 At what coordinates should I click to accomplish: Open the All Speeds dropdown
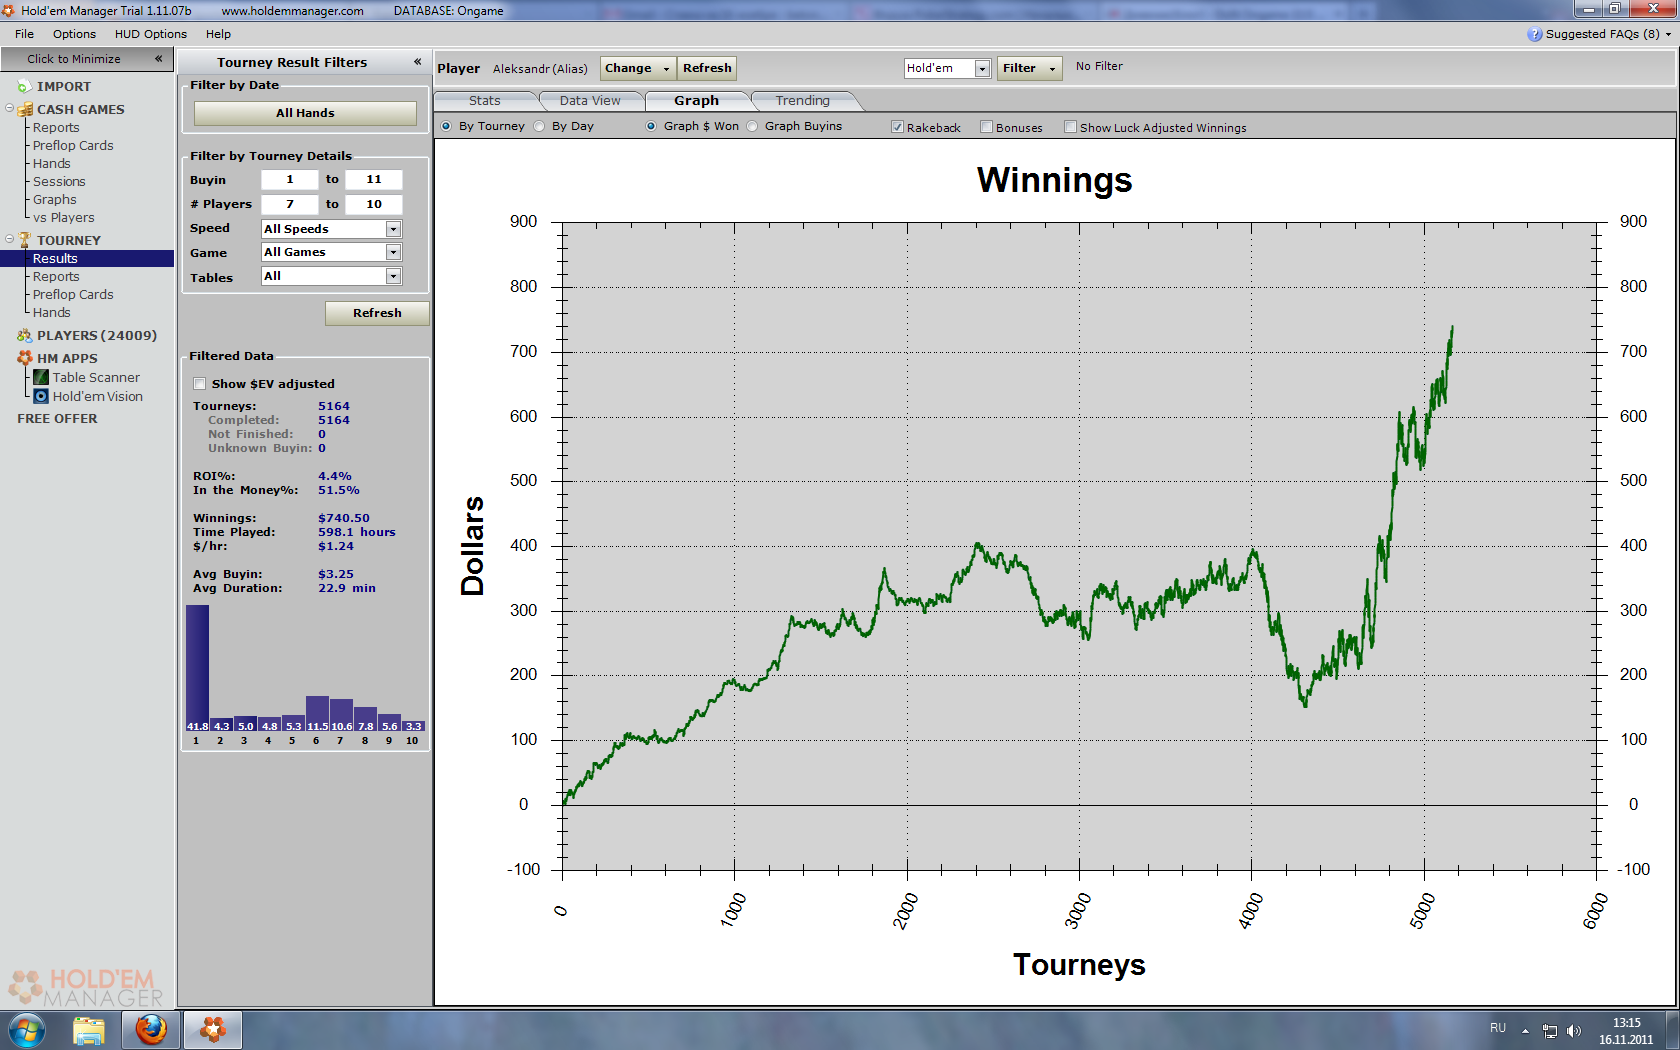point(393,229)
